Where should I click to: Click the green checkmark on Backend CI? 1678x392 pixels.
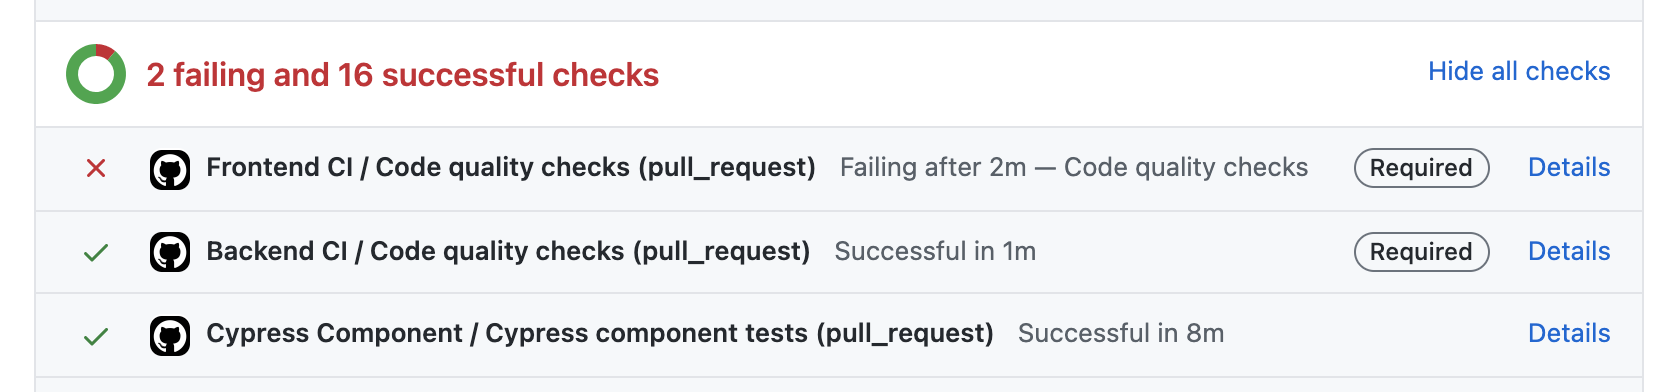96,252
